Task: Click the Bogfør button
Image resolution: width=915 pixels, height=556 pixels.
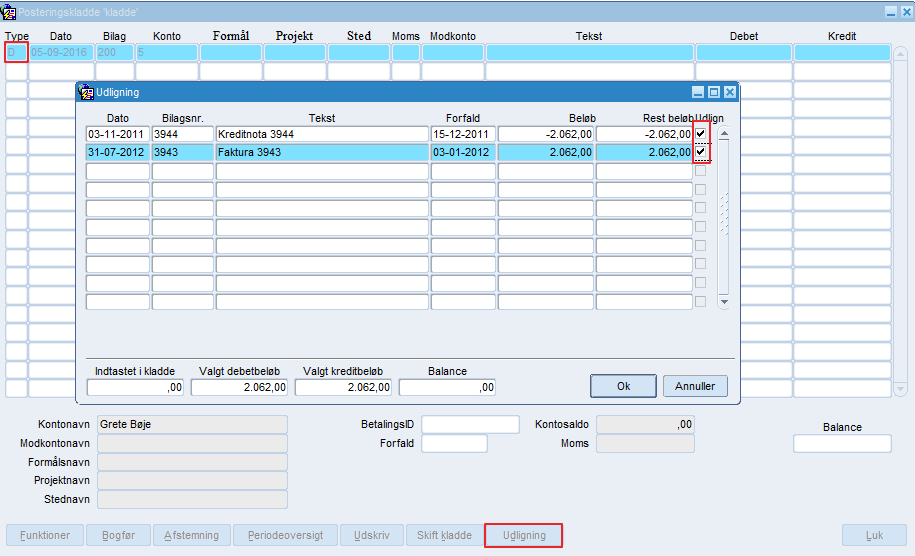Action: 118,535
